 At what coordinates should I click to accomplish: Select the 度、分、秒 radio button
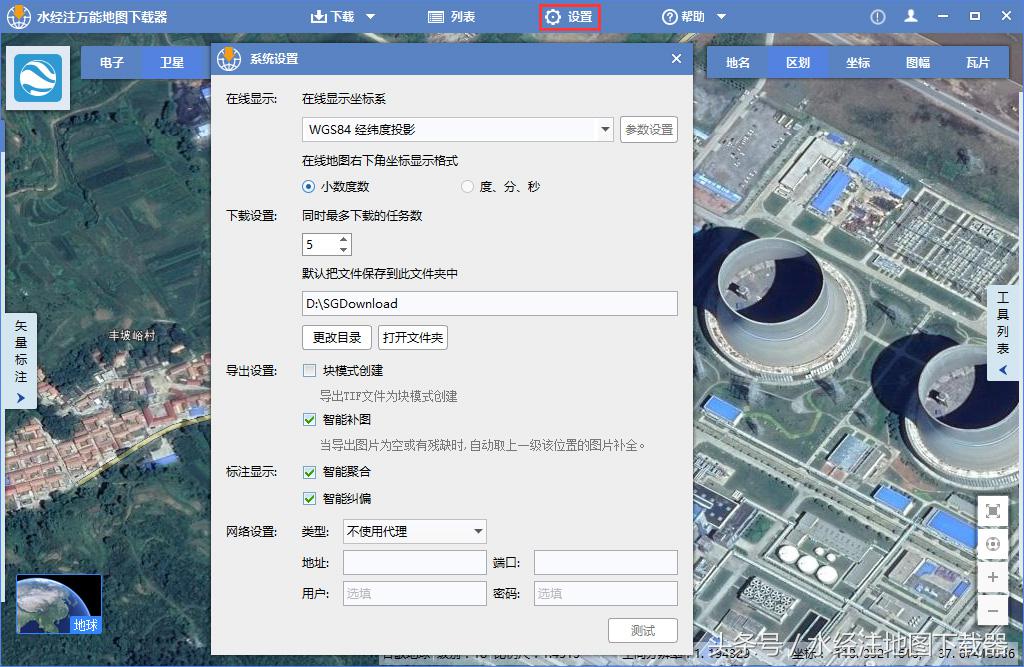coord(466,187)
